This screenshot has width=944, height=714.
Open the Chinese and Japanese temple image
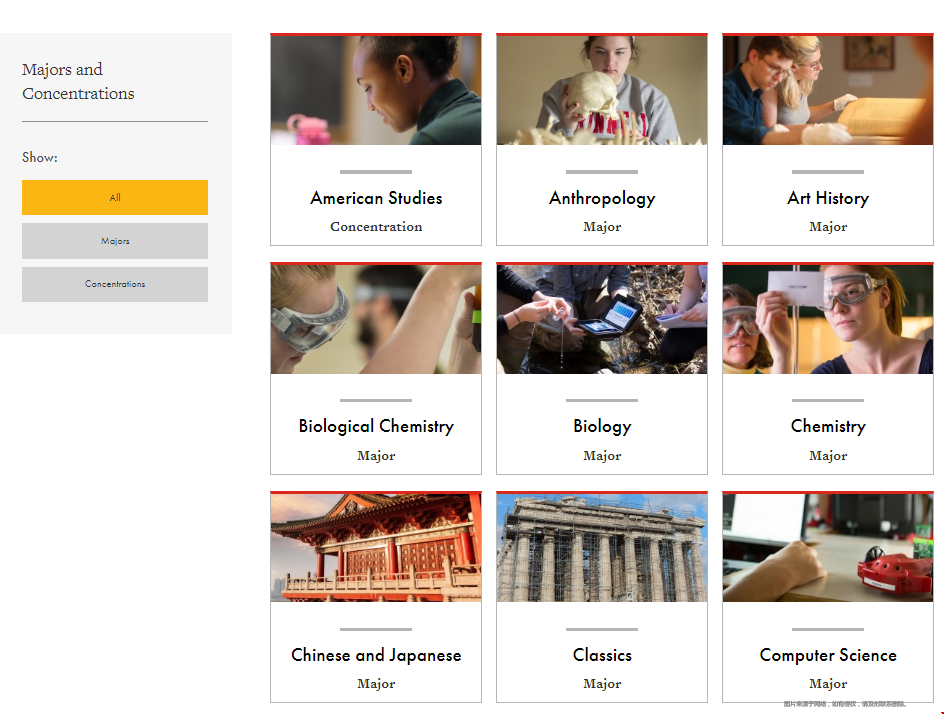376,548
